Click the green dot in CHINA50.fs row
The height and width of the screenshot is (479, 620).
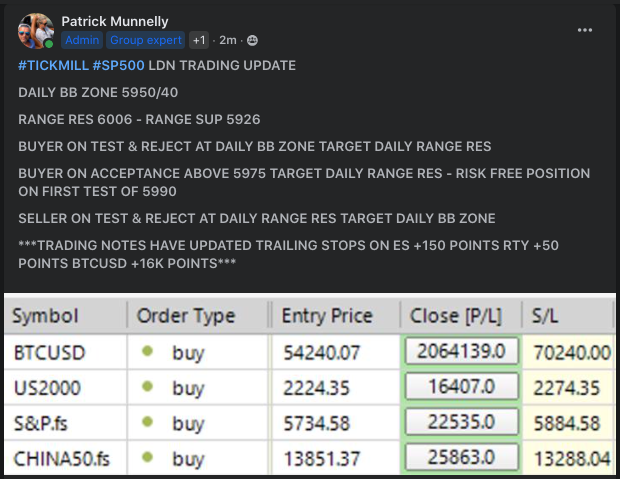pyautogui.click(x=147, y=457)
